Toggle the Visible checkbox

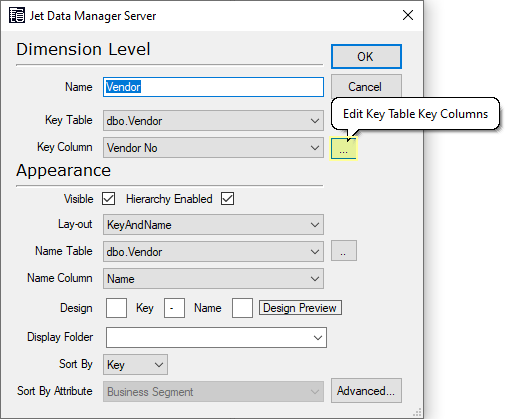109,199
